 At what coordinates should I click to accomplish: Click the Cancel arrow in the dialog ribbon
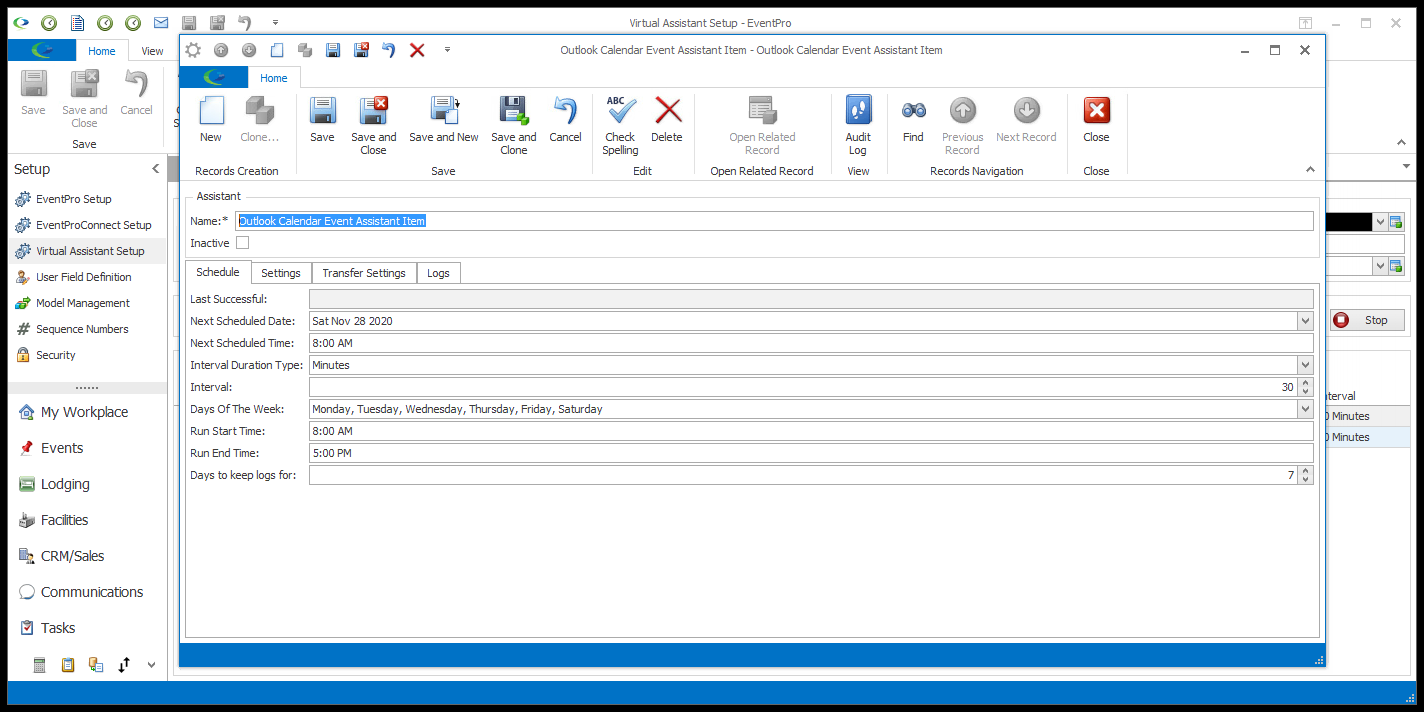click(x=565, y=119)
